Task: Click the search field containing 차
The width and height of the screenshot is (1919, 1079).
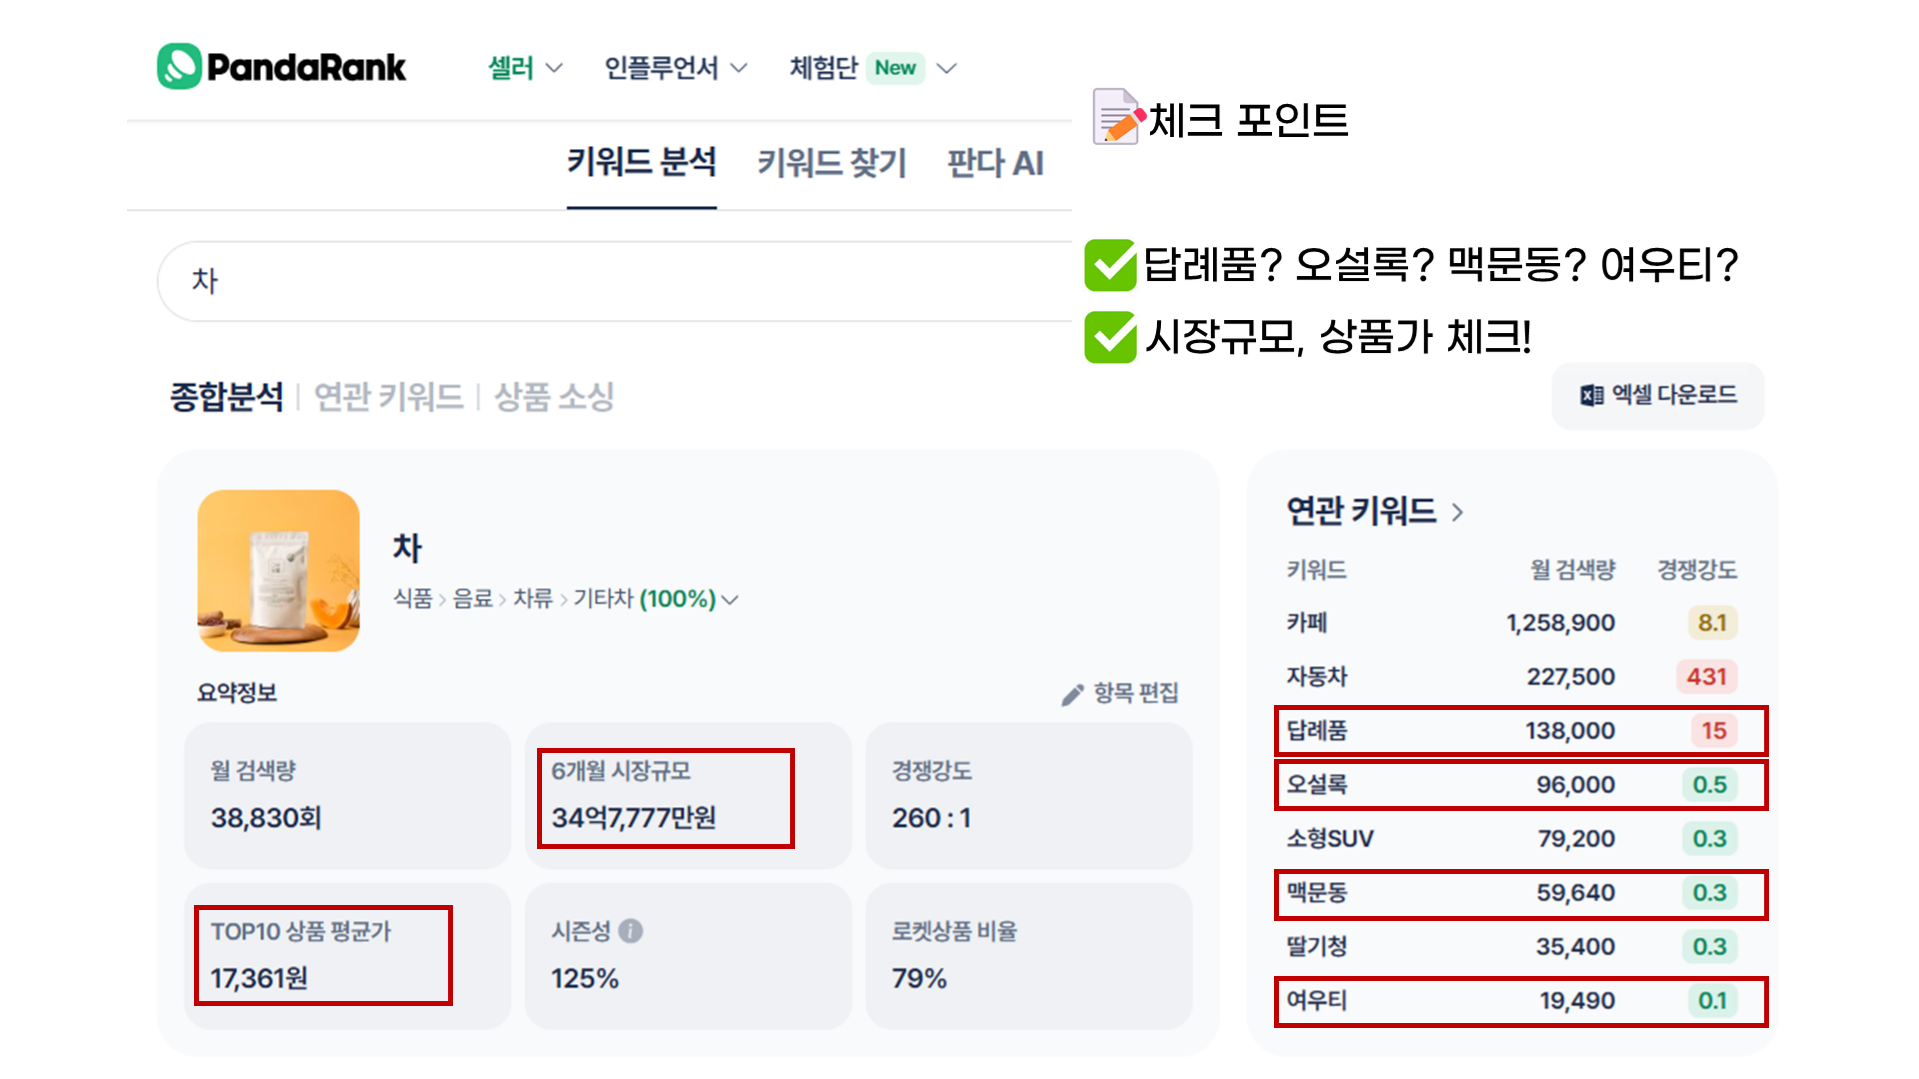Action: pos(600,281)
